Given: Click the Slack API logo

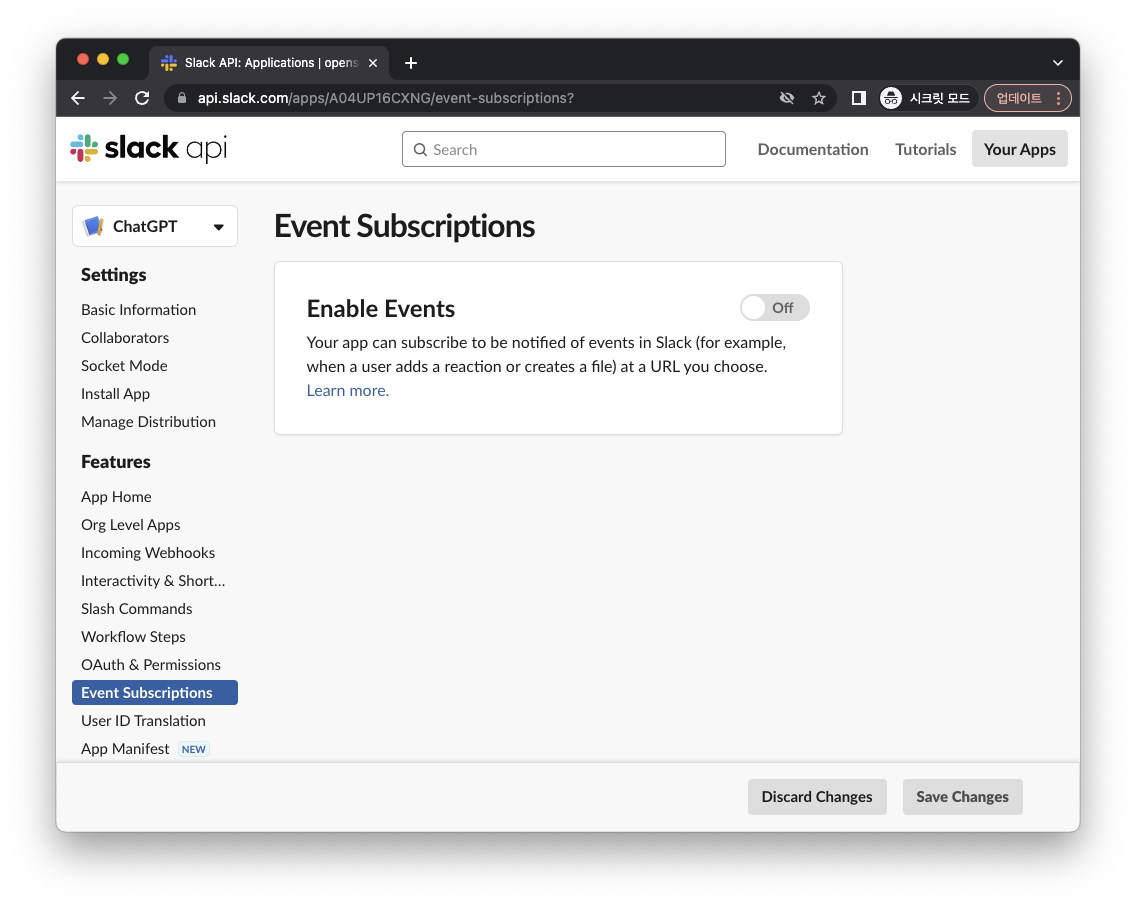Looking at the screenshot, I should click(x=149, y=148).
